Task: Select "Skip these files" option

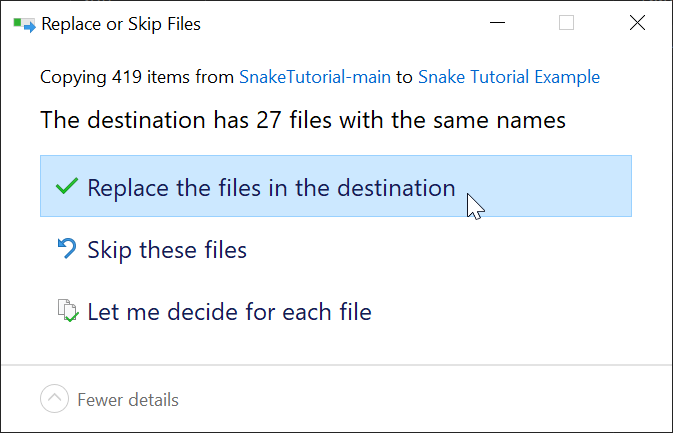Action: [166, 249]
